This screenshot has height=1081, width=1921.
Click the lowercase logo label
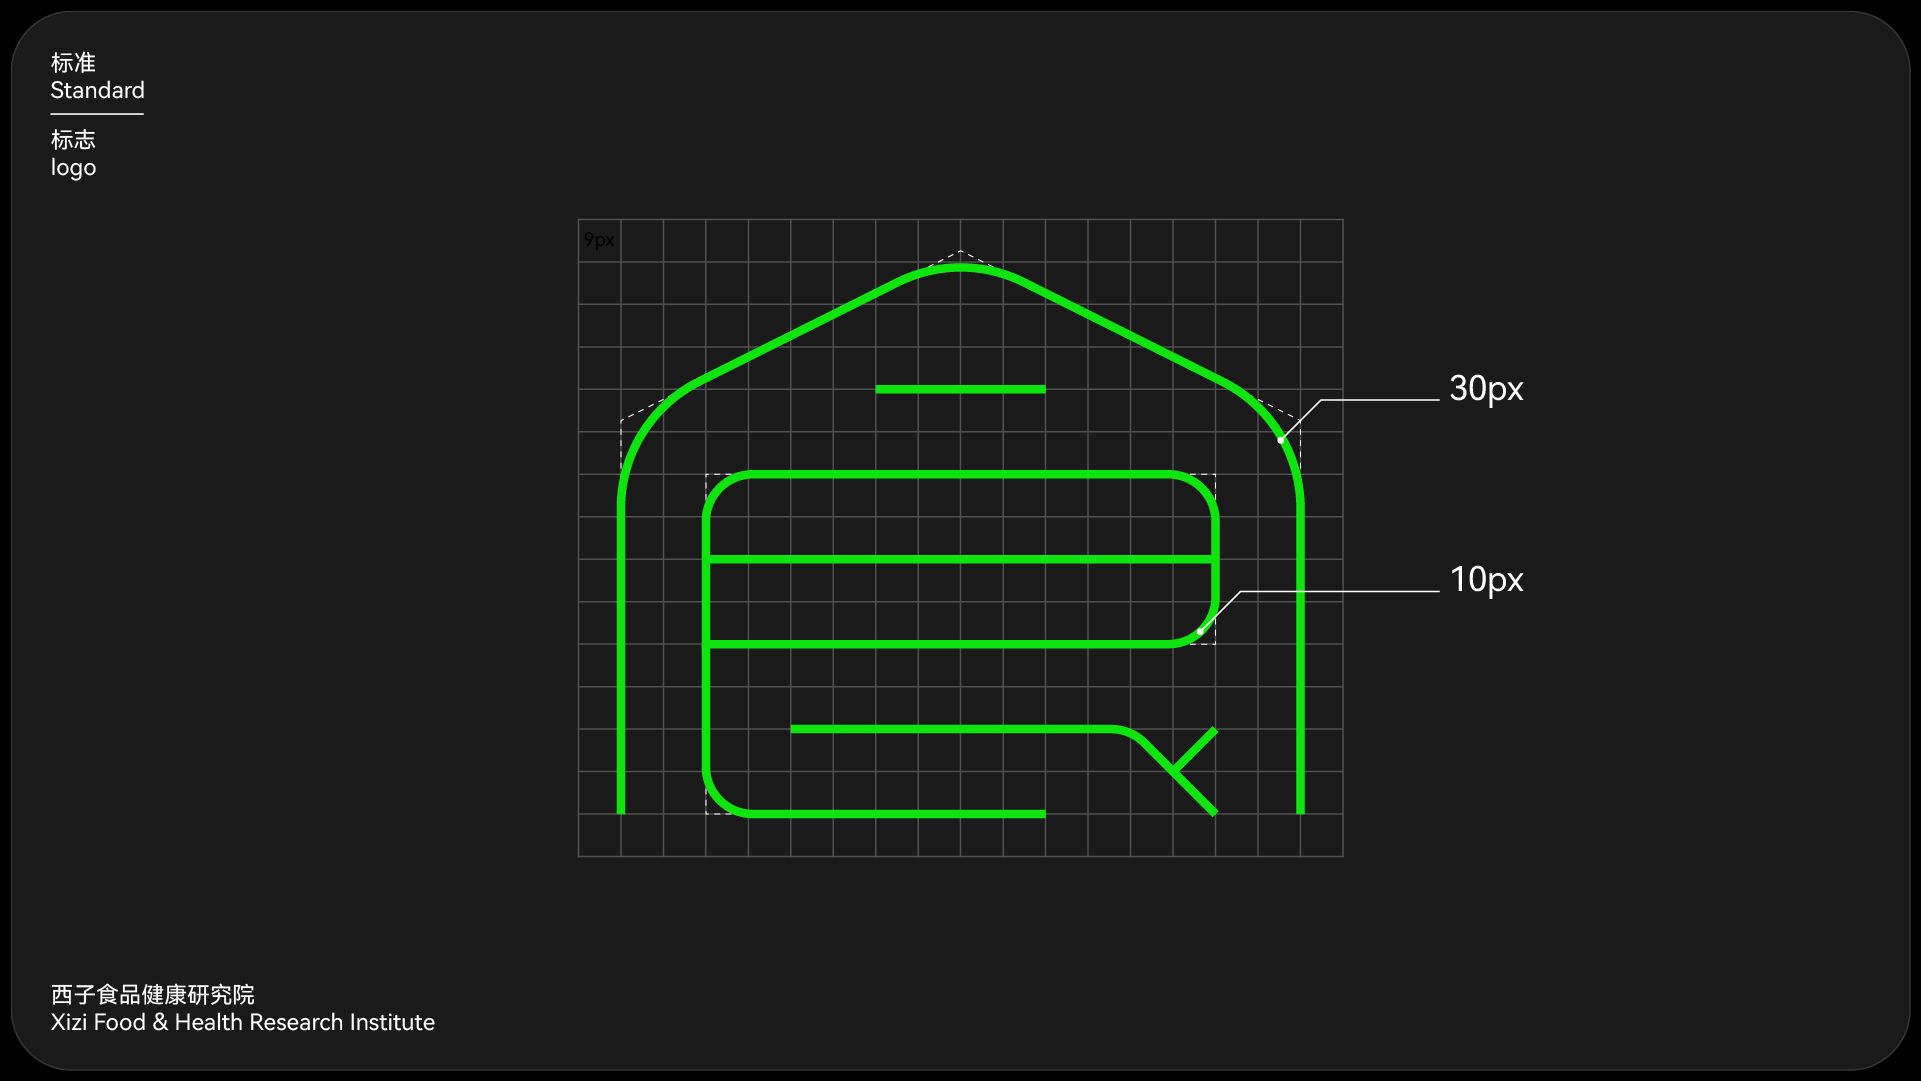(73, 168)
